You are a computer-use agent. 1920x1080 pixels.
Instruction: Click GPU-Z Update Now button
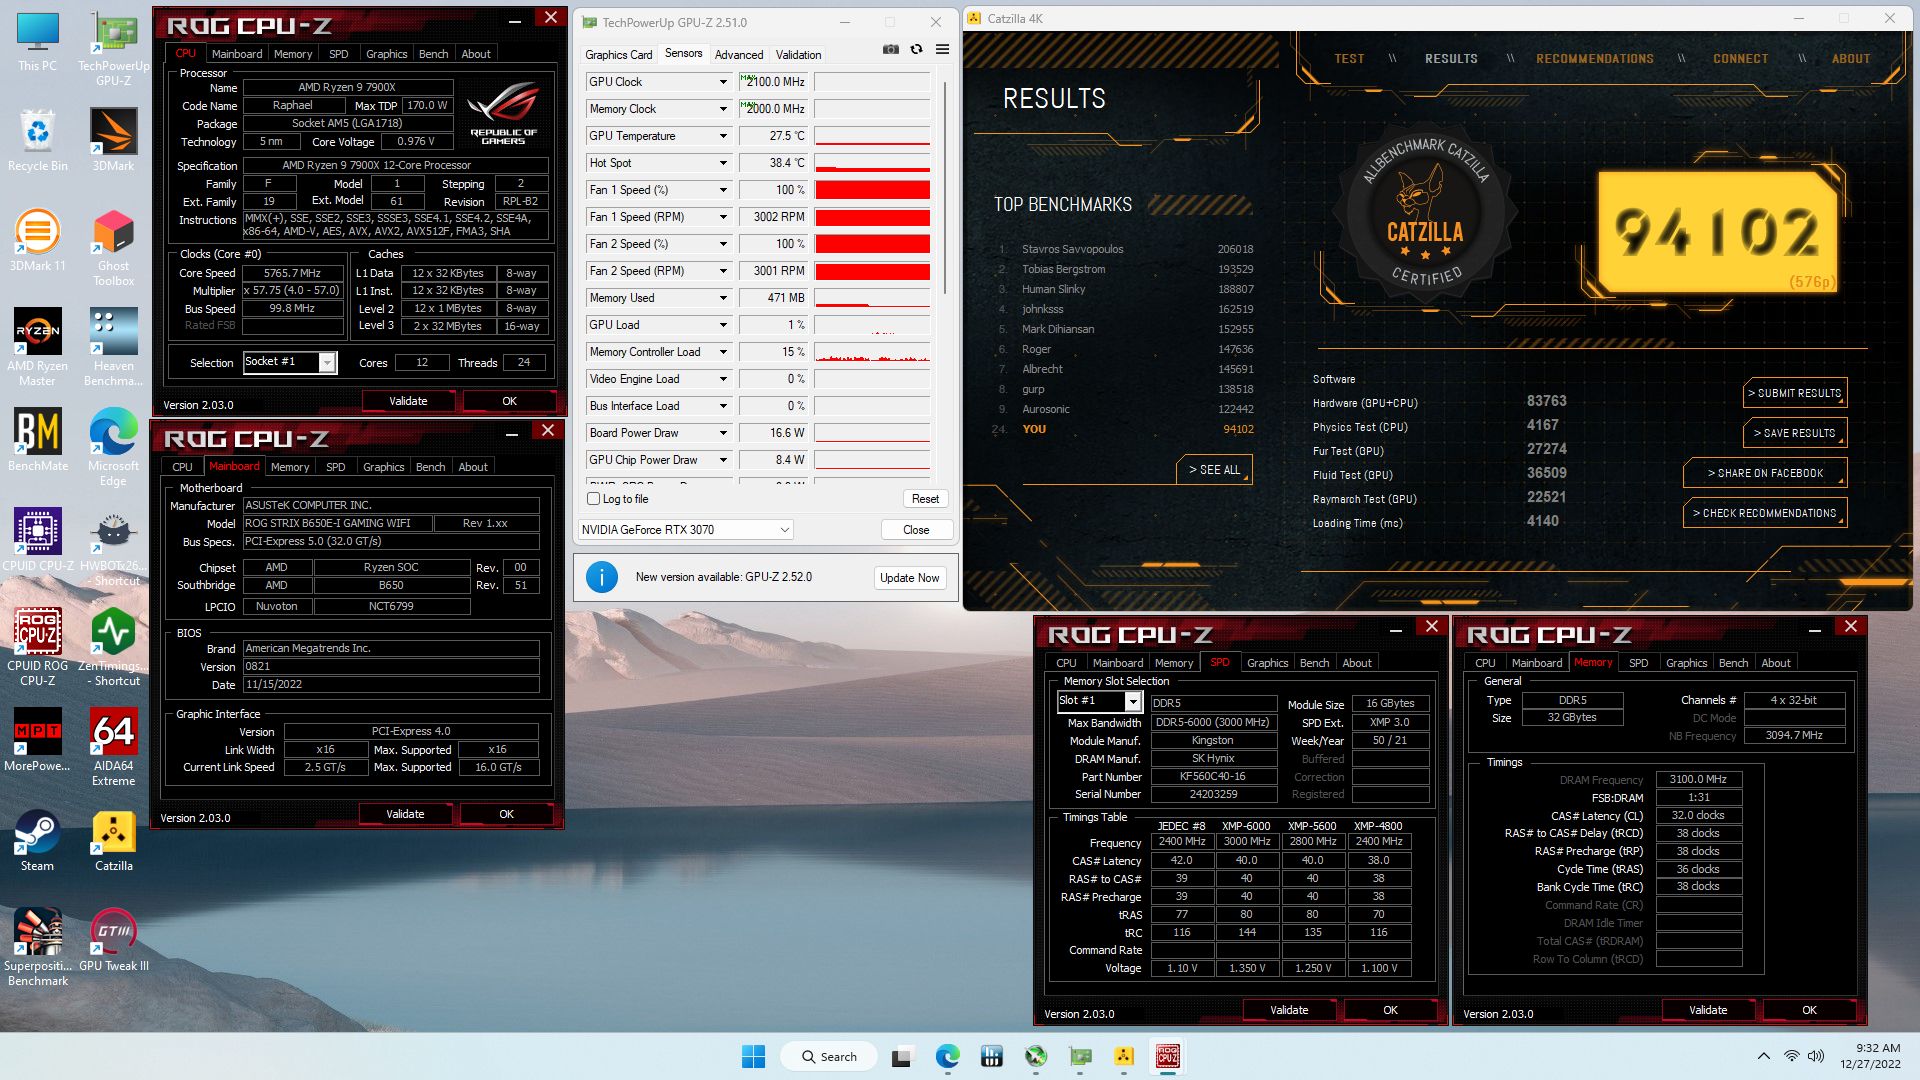point(909,578)
